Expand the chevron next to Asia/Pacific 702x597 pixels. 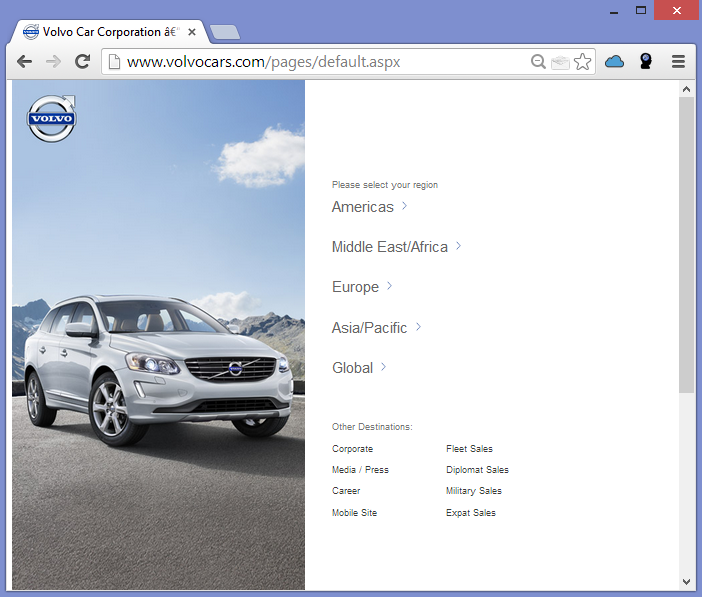click(419, 327)
